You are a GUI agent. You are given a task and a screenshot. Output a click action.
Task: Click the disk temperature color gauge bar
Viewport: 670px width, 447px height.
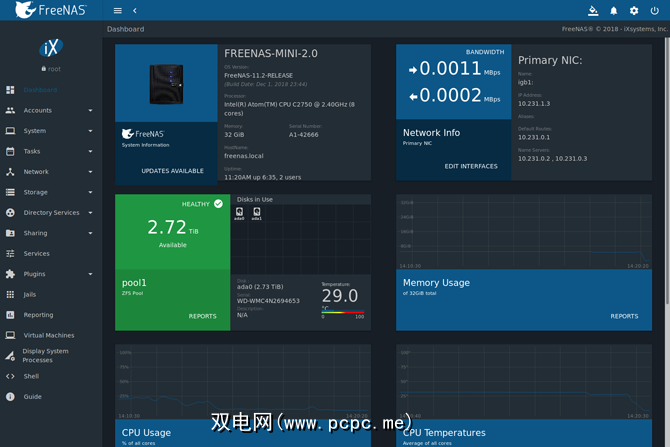tap(342, 311)
